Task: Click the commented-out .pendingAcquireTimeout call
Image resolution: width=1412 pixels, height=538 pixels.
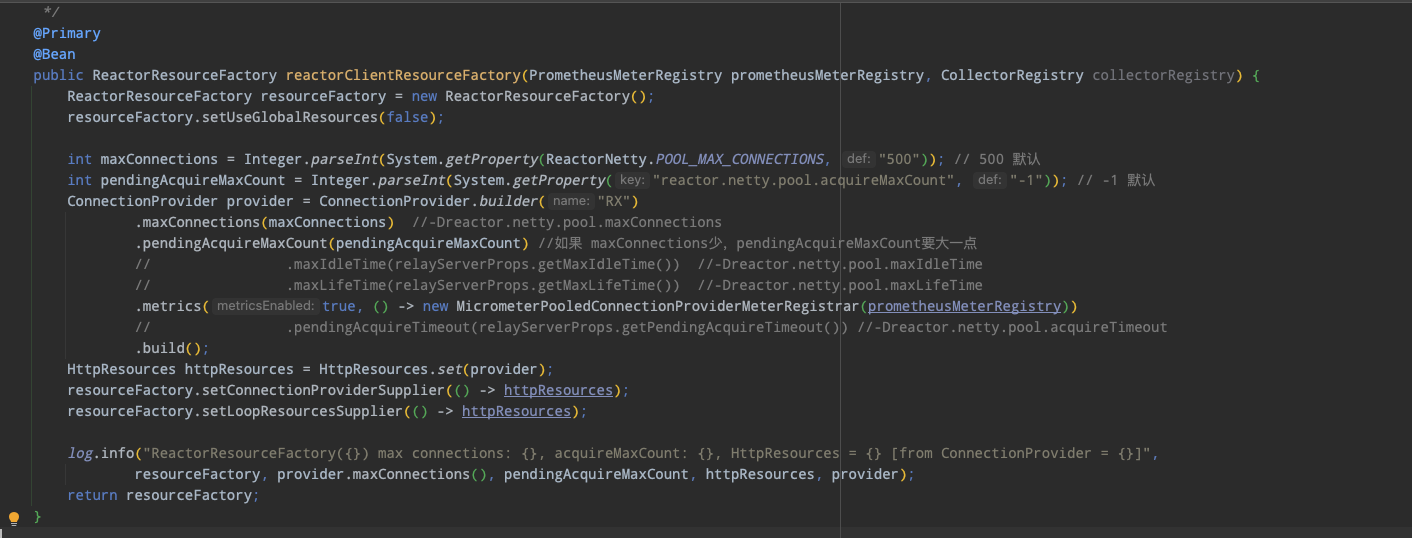Action: coord(567,327)
